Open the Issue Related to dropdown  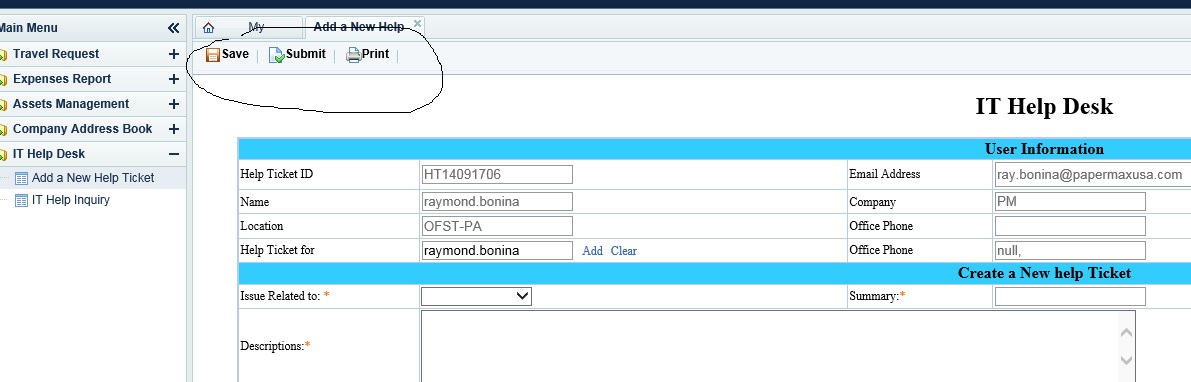pos(476,296)
